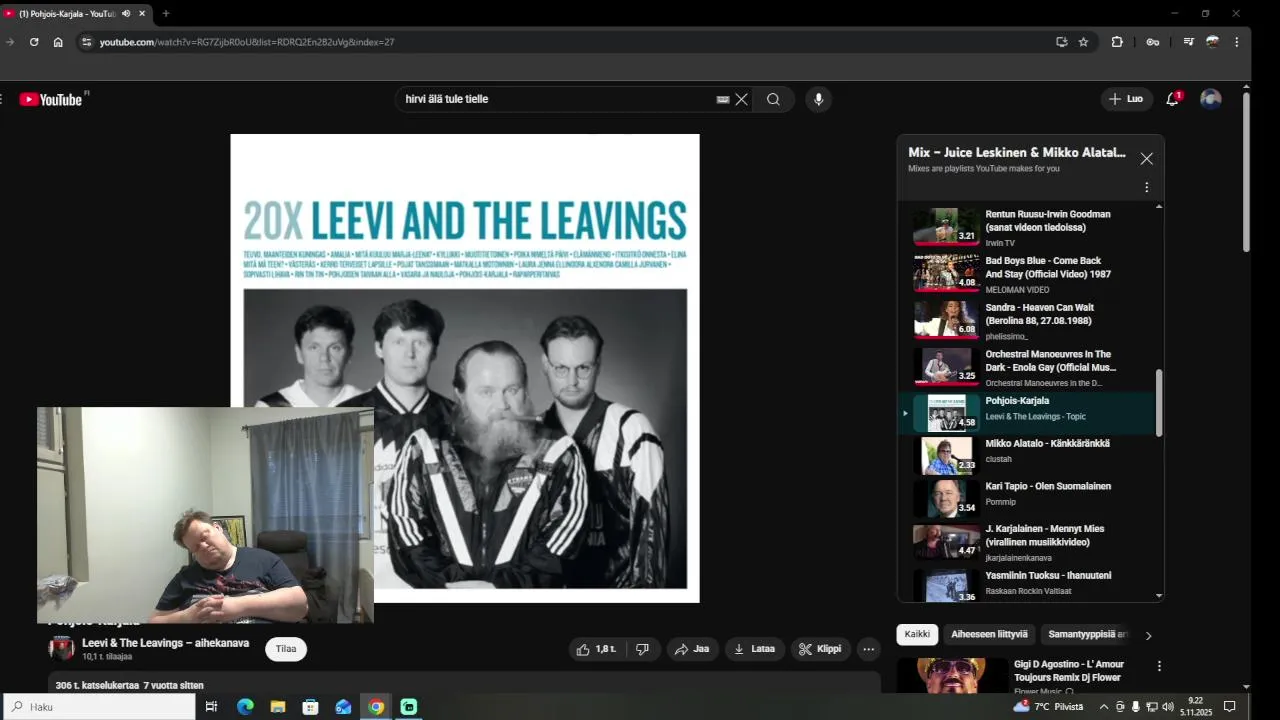
Task: Download video with Lataa button
Action: [754, 649]
